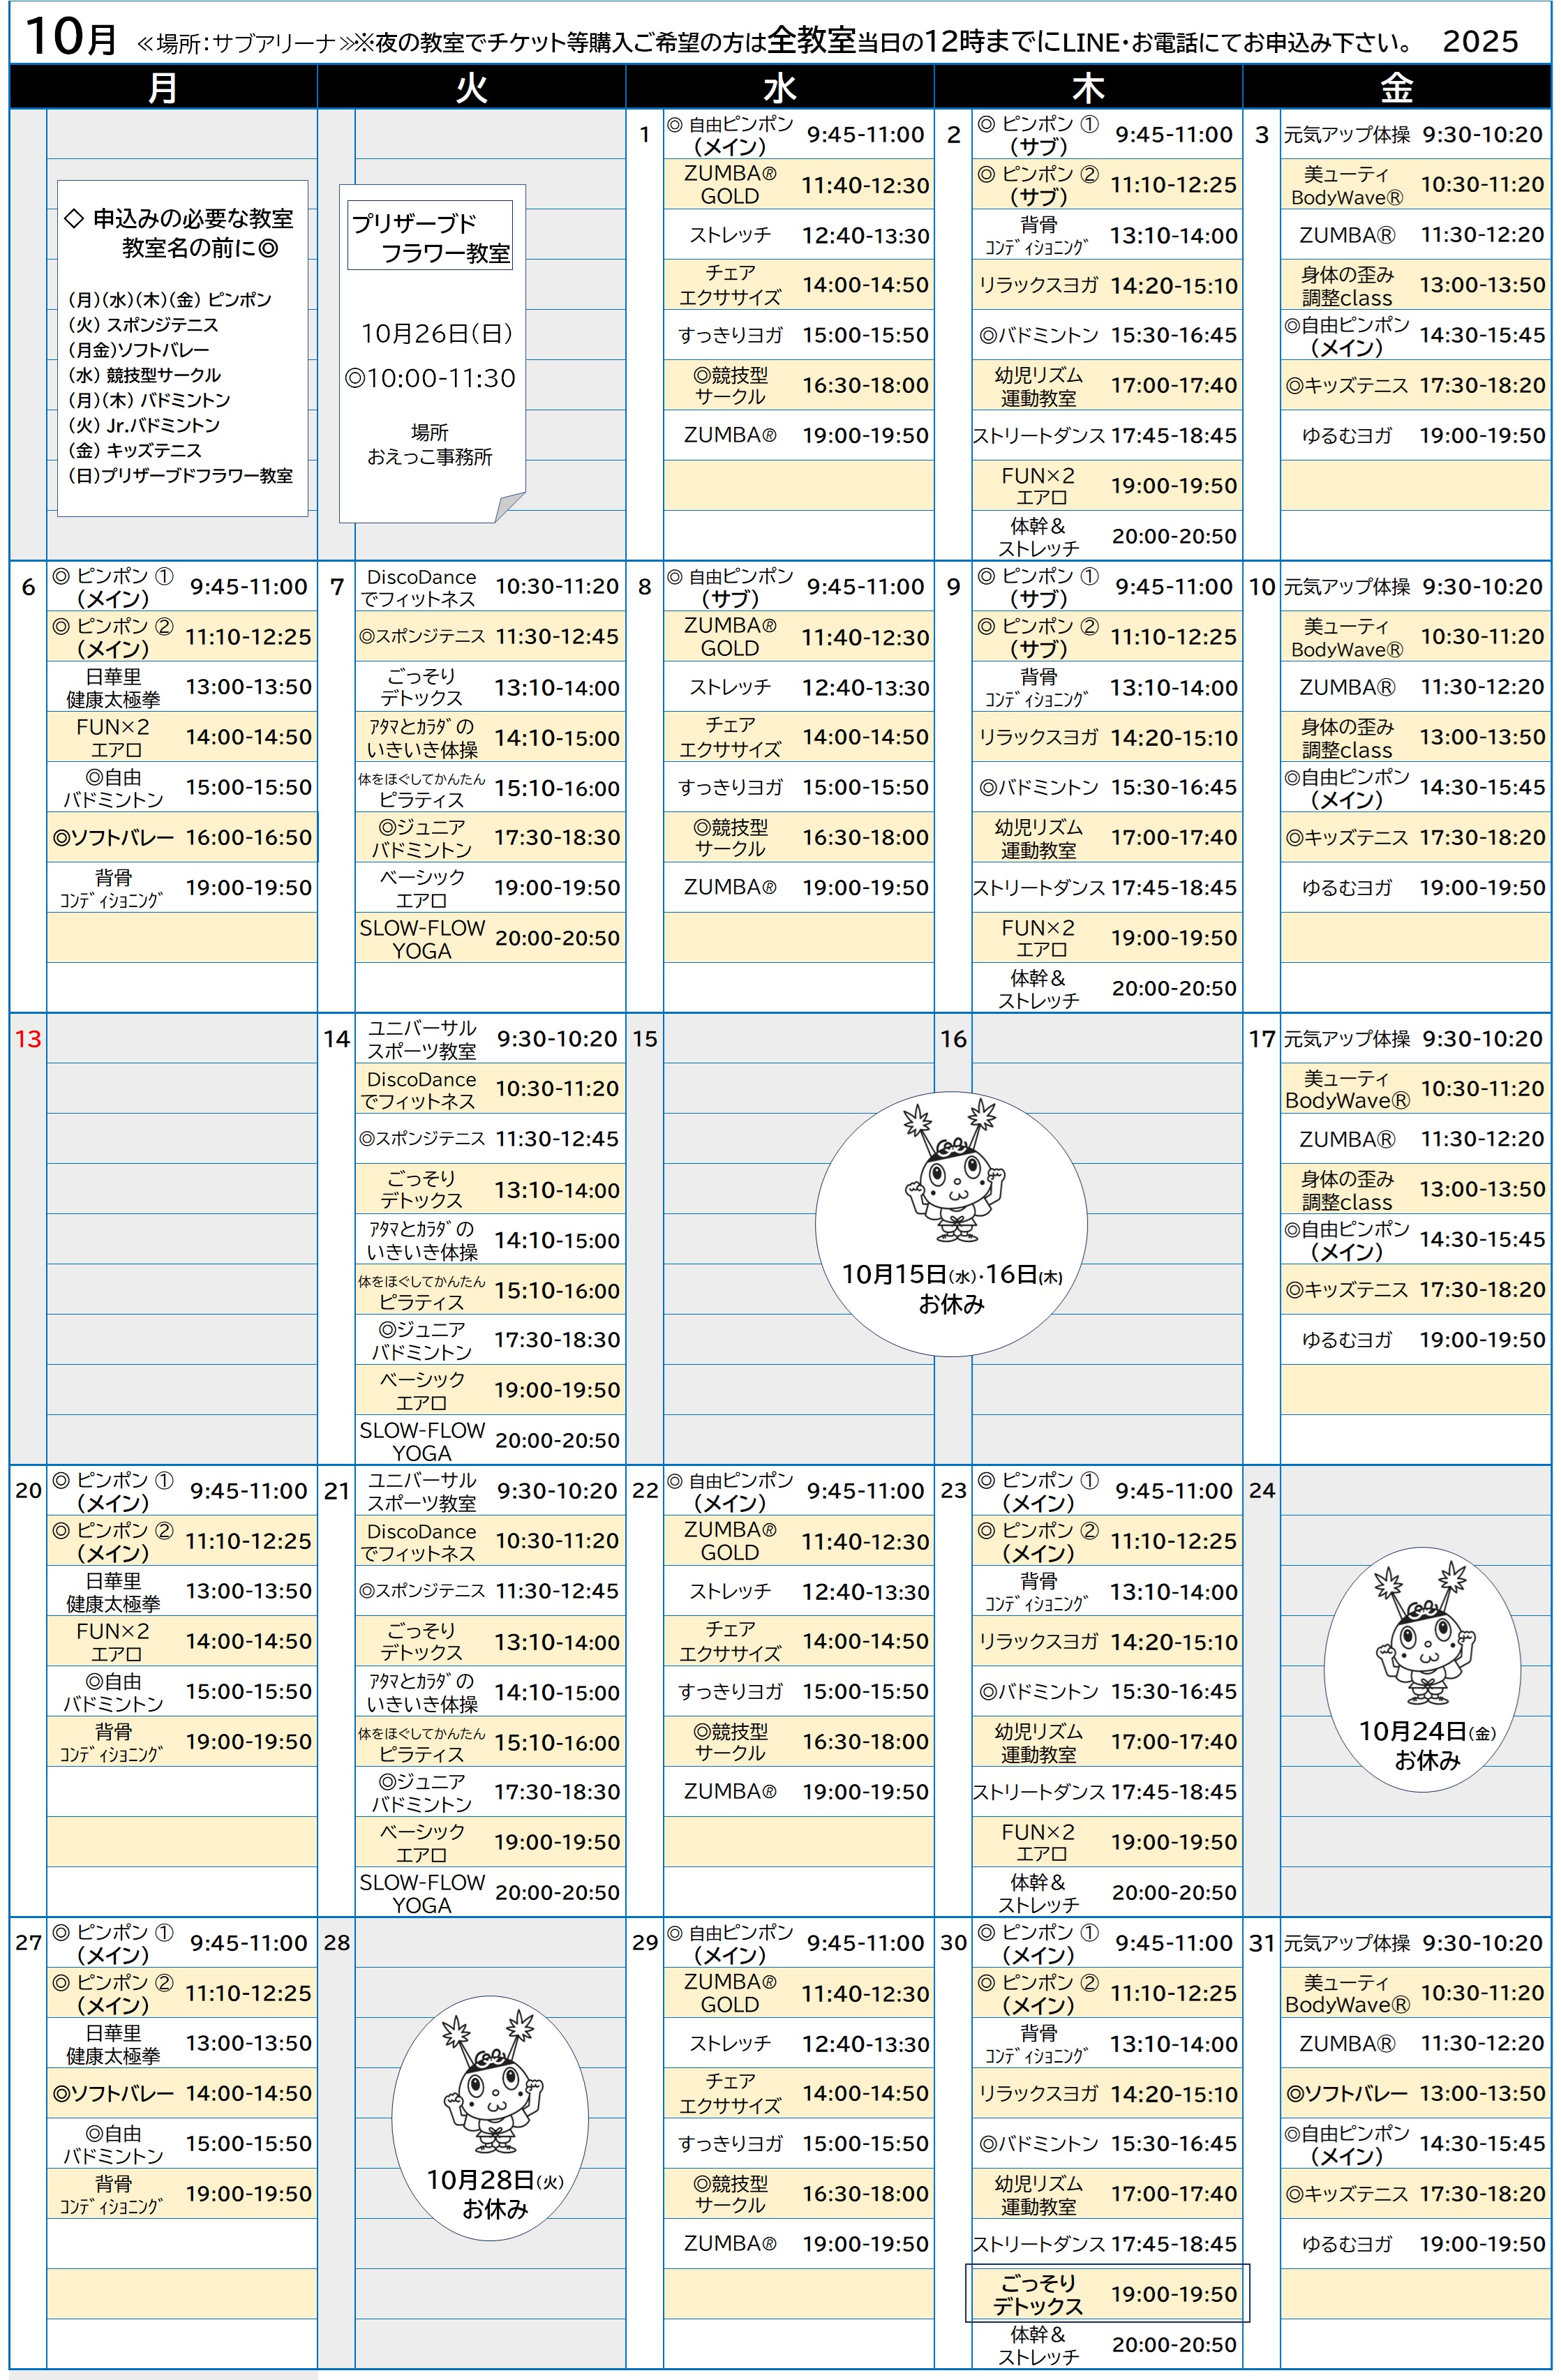Click ◎競技型サークル 16:30-18:00 on the 8th

click(799, 837)
